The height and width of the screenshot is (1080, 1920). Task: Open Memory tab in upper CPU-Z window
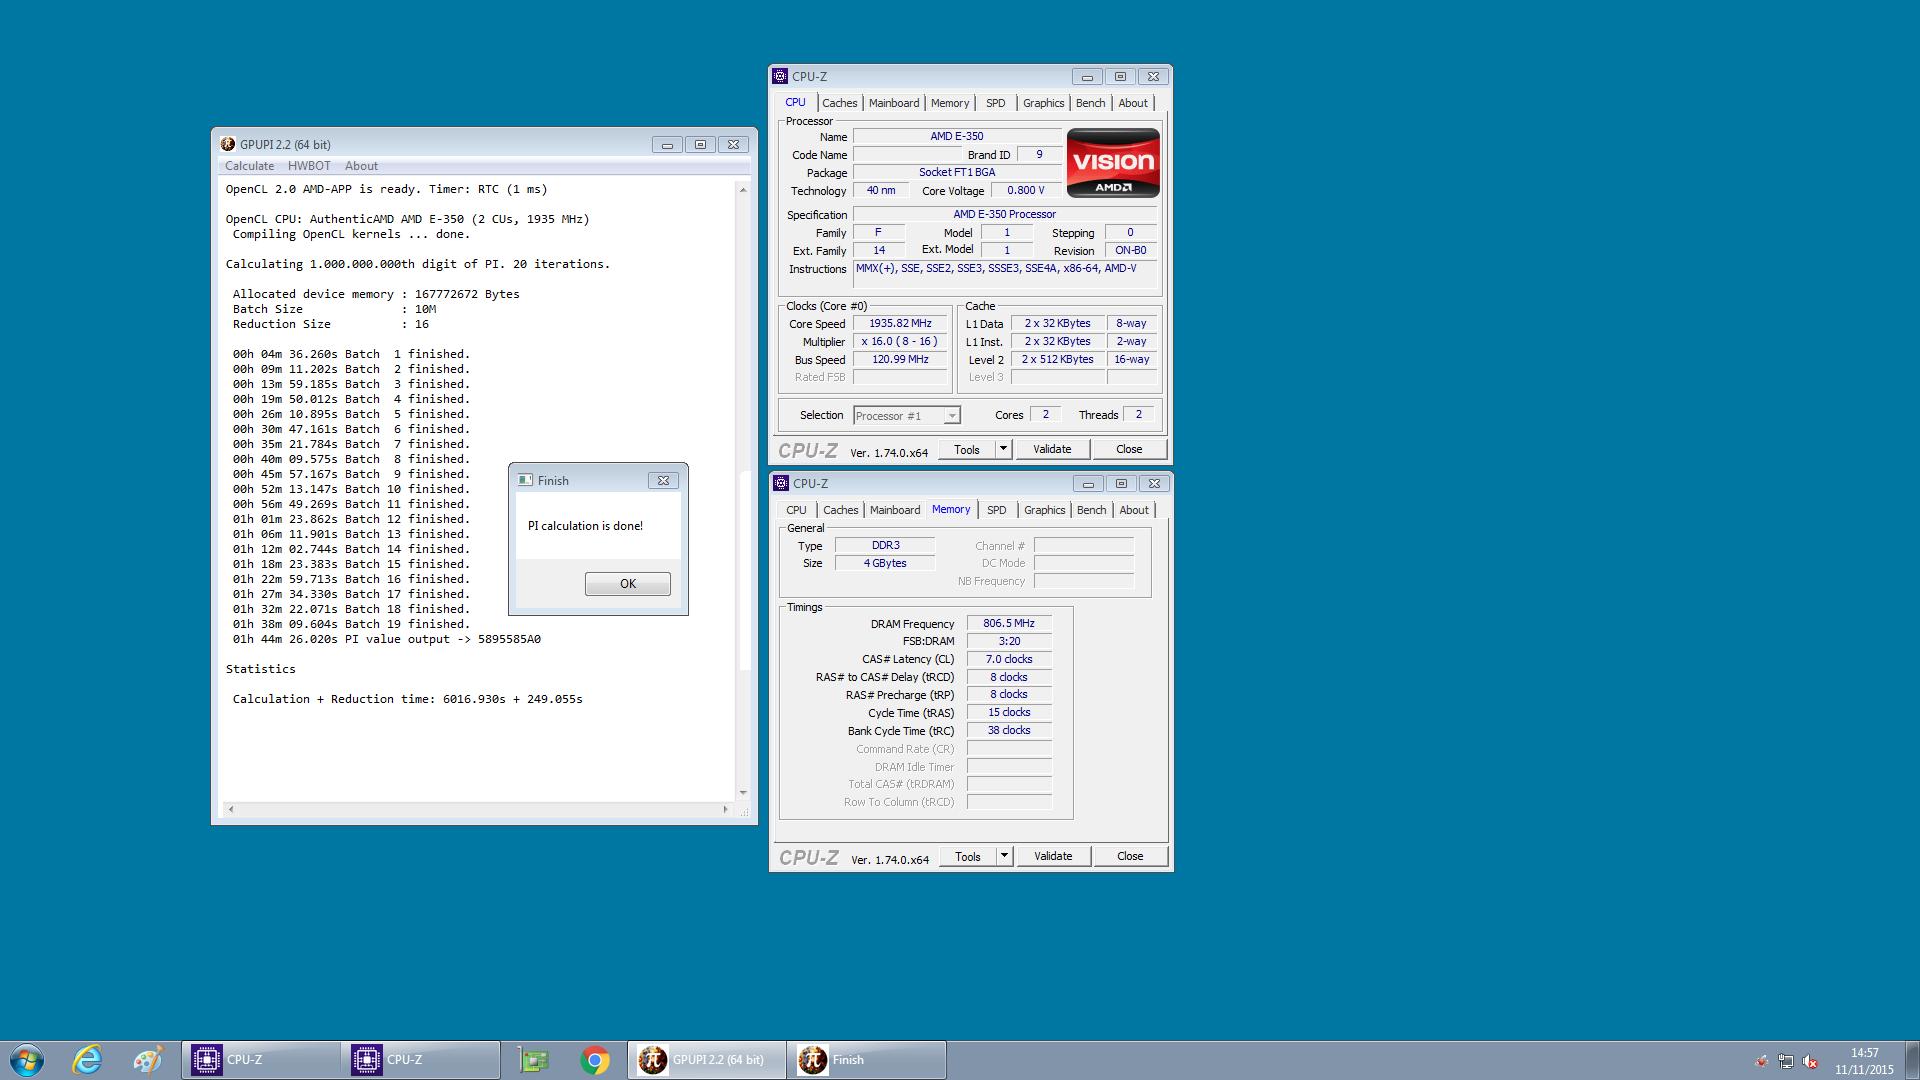[950, 103]
